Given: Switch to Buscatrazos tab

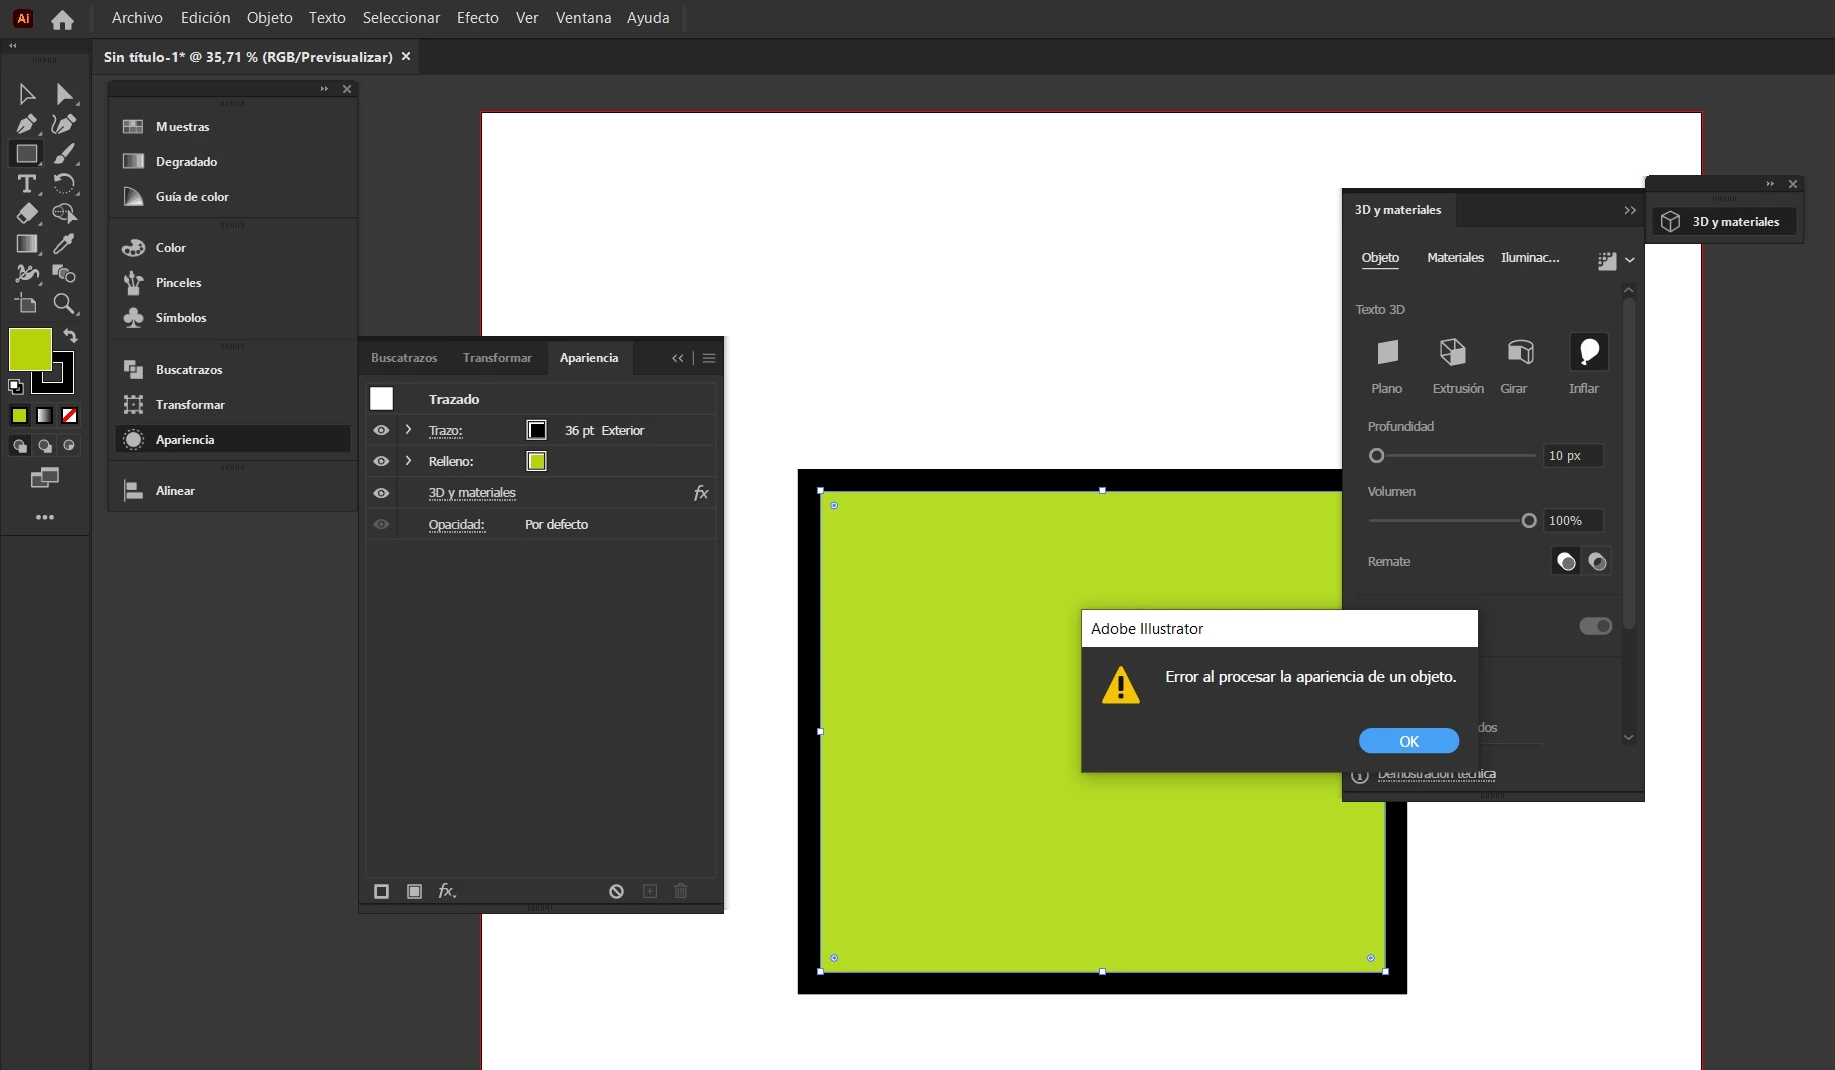Looking at the screenshot, I should click(404, 358).
